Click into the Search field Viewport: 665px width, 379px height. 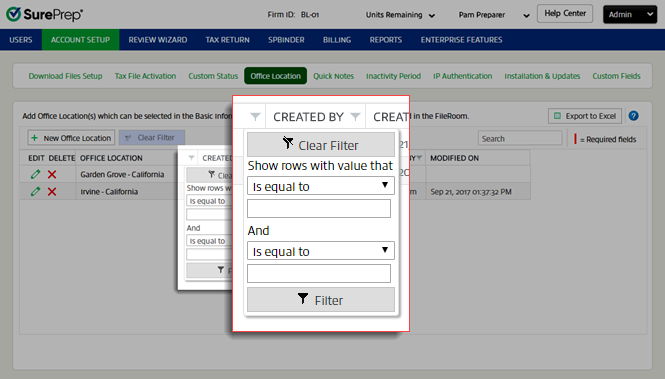(520, 139)
